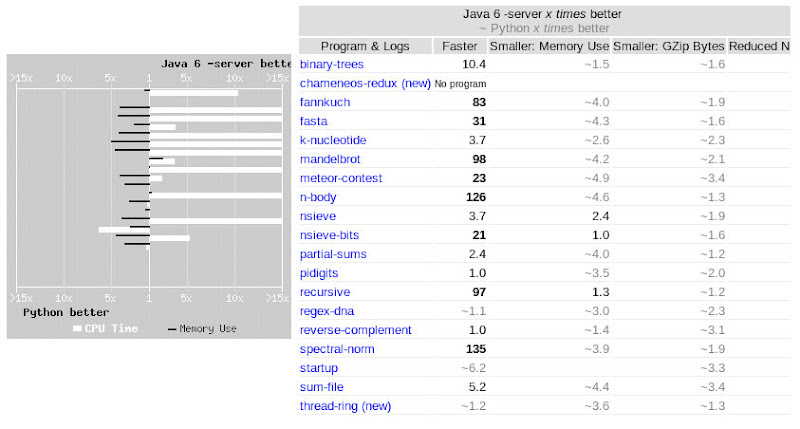Viewport: 800px width, 429px height.
Task: Click the Memory Use 1.3 value for recursive
Action: click(x=601, y=292)
